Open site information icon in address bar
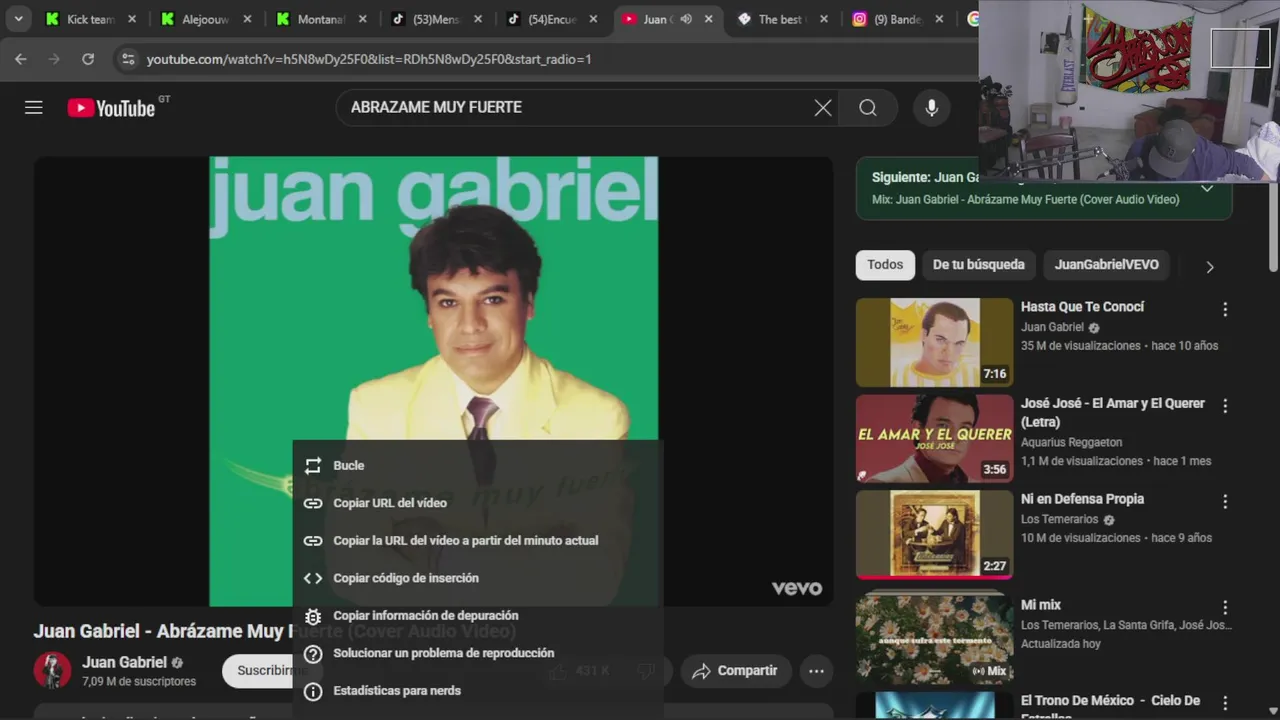 [x=127, y=59]
